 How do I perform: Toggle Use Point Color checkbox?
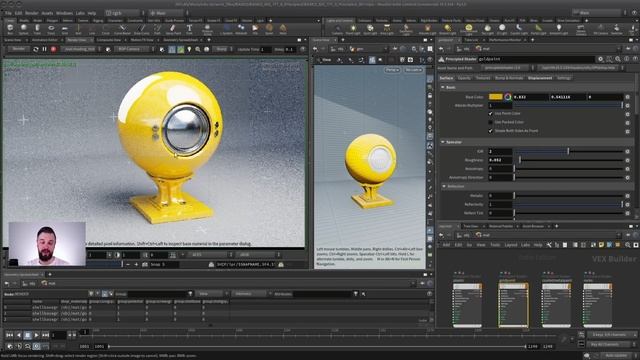tap(491, 113)
